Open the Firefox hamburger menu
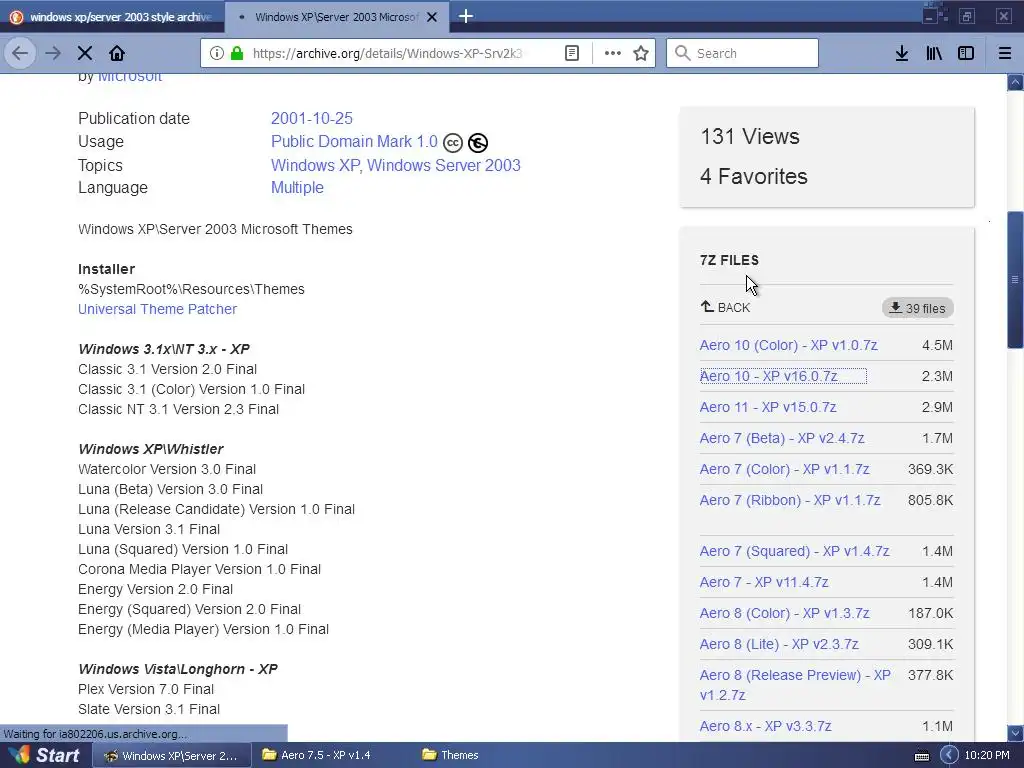Screen dimensions: 1024x768 [1005, 54]
